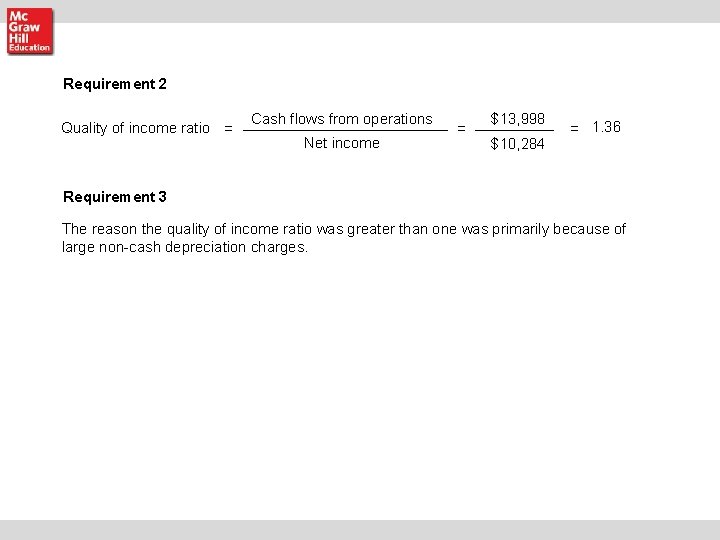This screenshot has width=720, height=540.
Task: Click the first equals sign after ratio label
Action: point(228,129)
